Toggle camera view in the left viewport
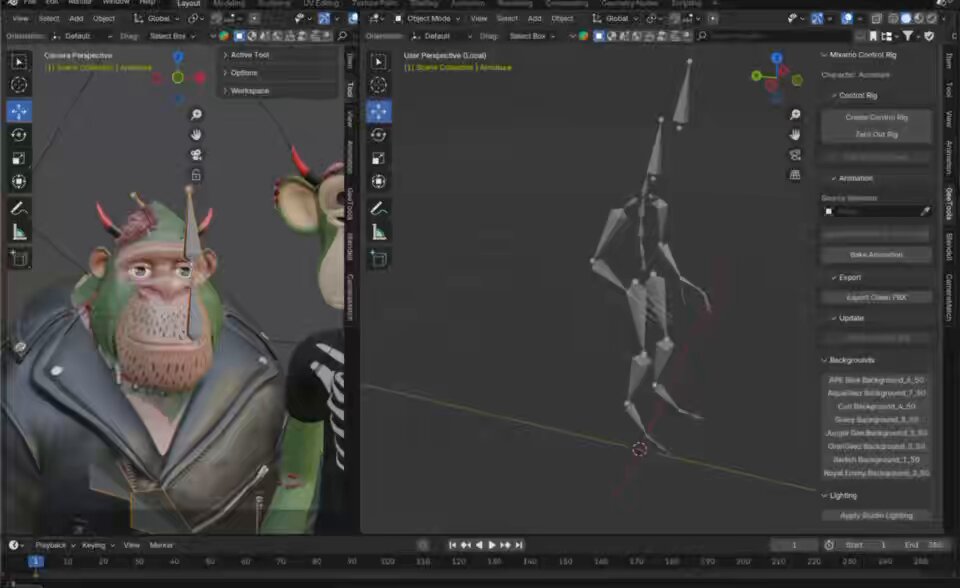 (x=197, y=155)
